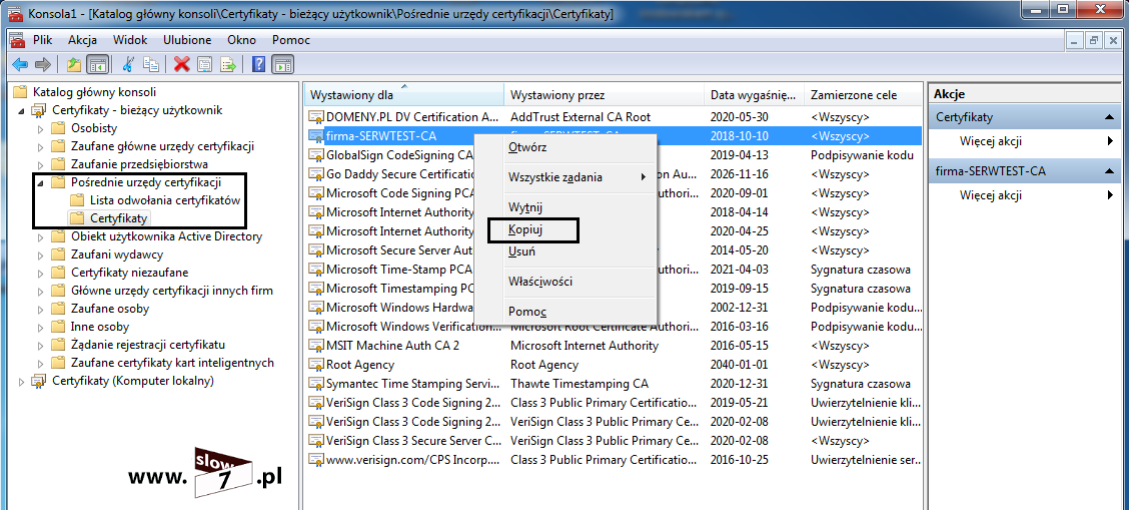Image resolution: width=1129 pixels, height=510 pixels.
Task: Toggle the console tree pane toolbar icon
Action: 96,65
